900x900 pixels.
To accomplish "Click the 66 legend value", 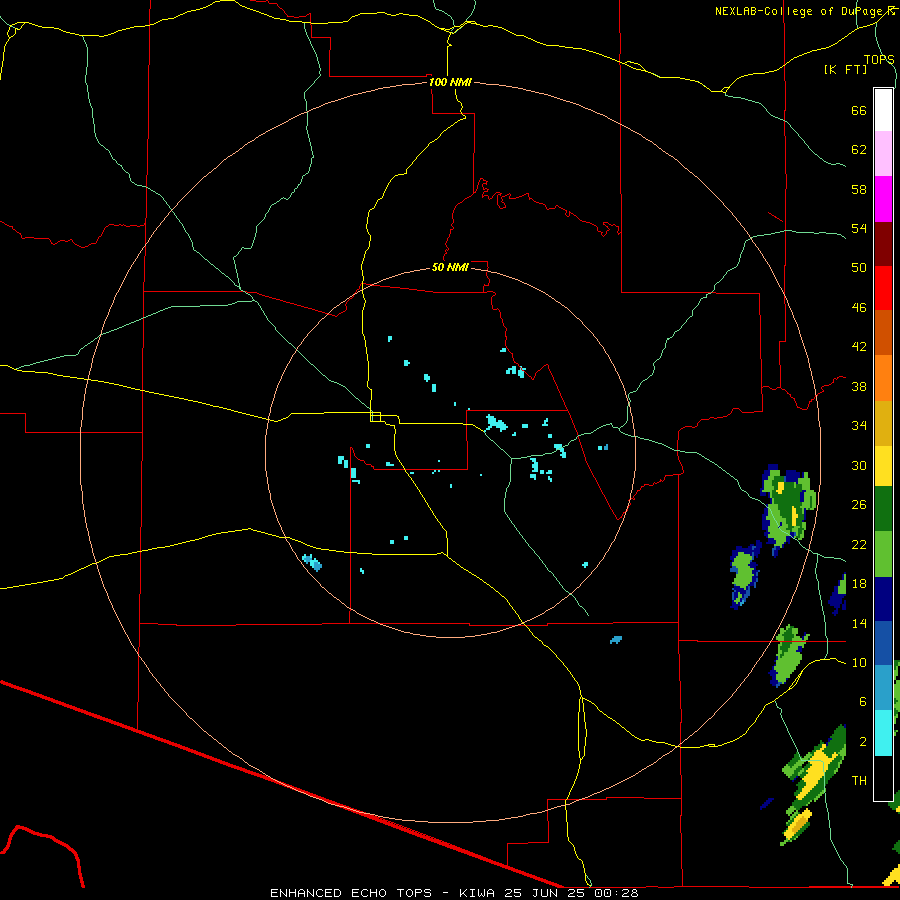I will point(859,110).
